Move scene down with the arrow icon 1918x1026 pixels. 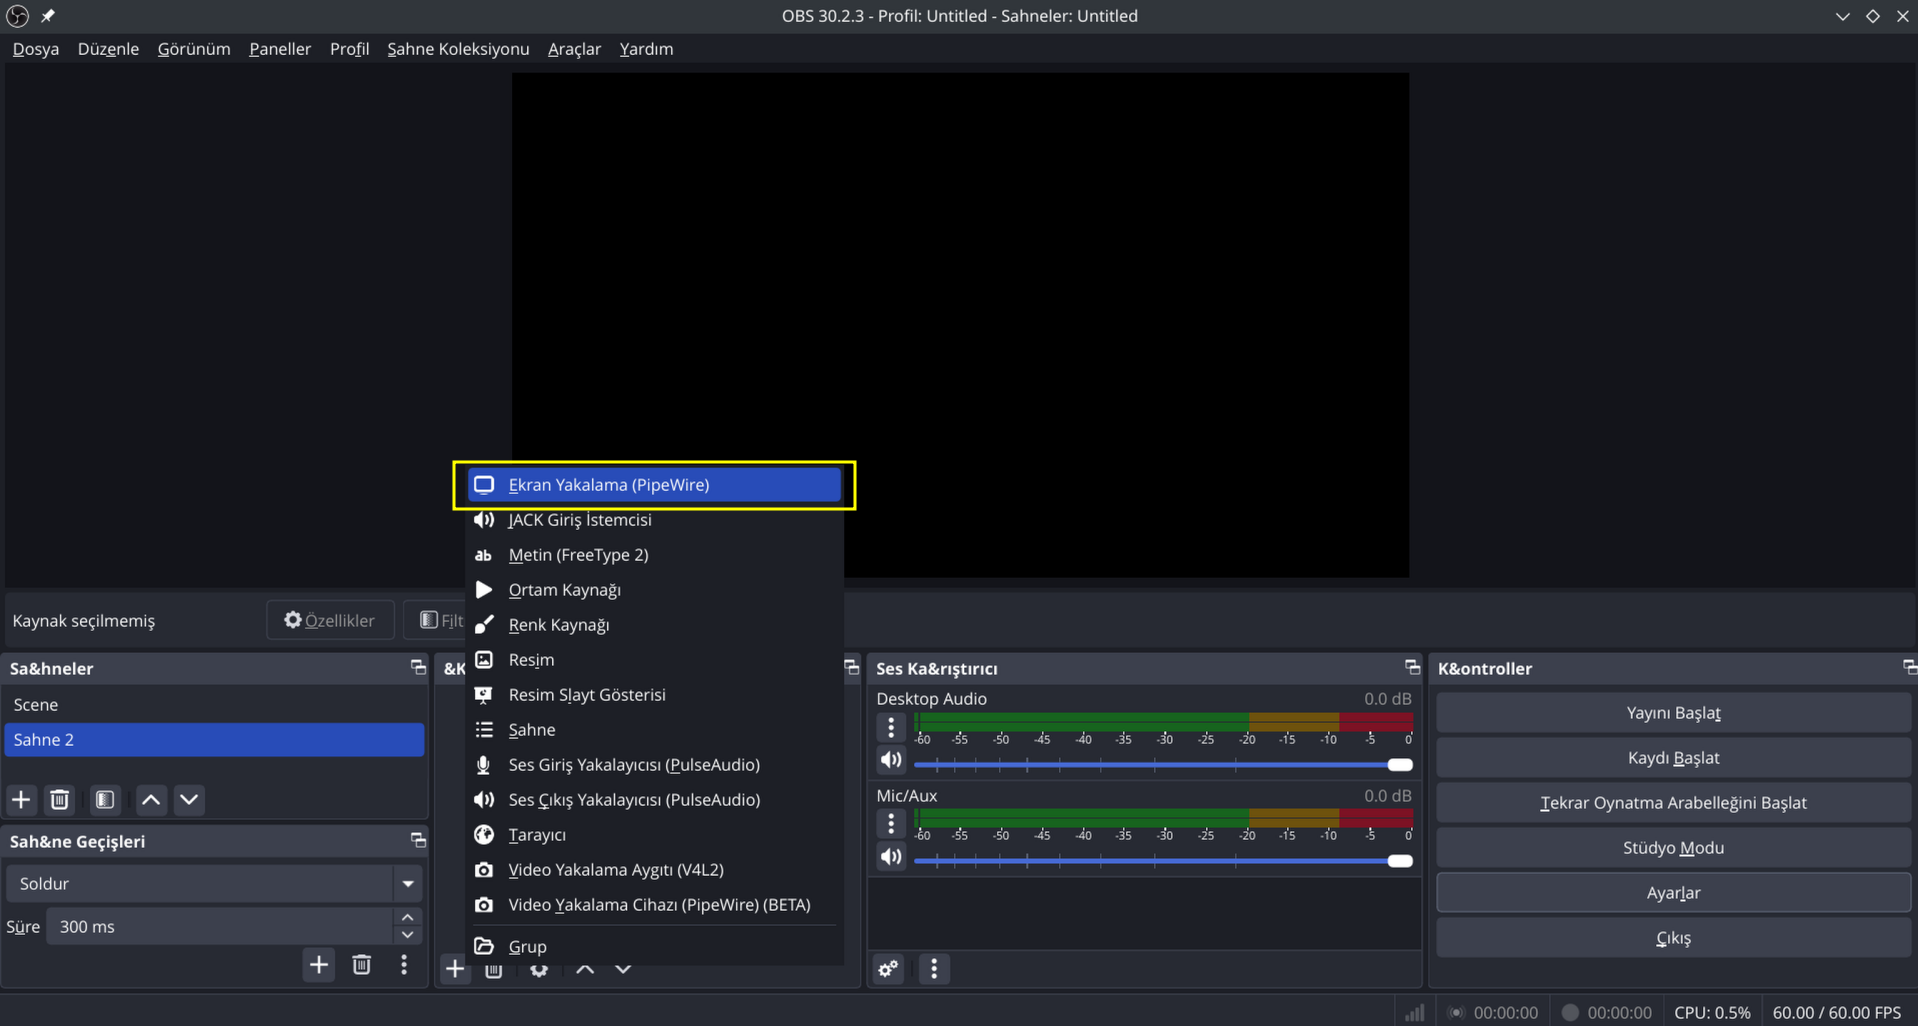click(189, 800)
